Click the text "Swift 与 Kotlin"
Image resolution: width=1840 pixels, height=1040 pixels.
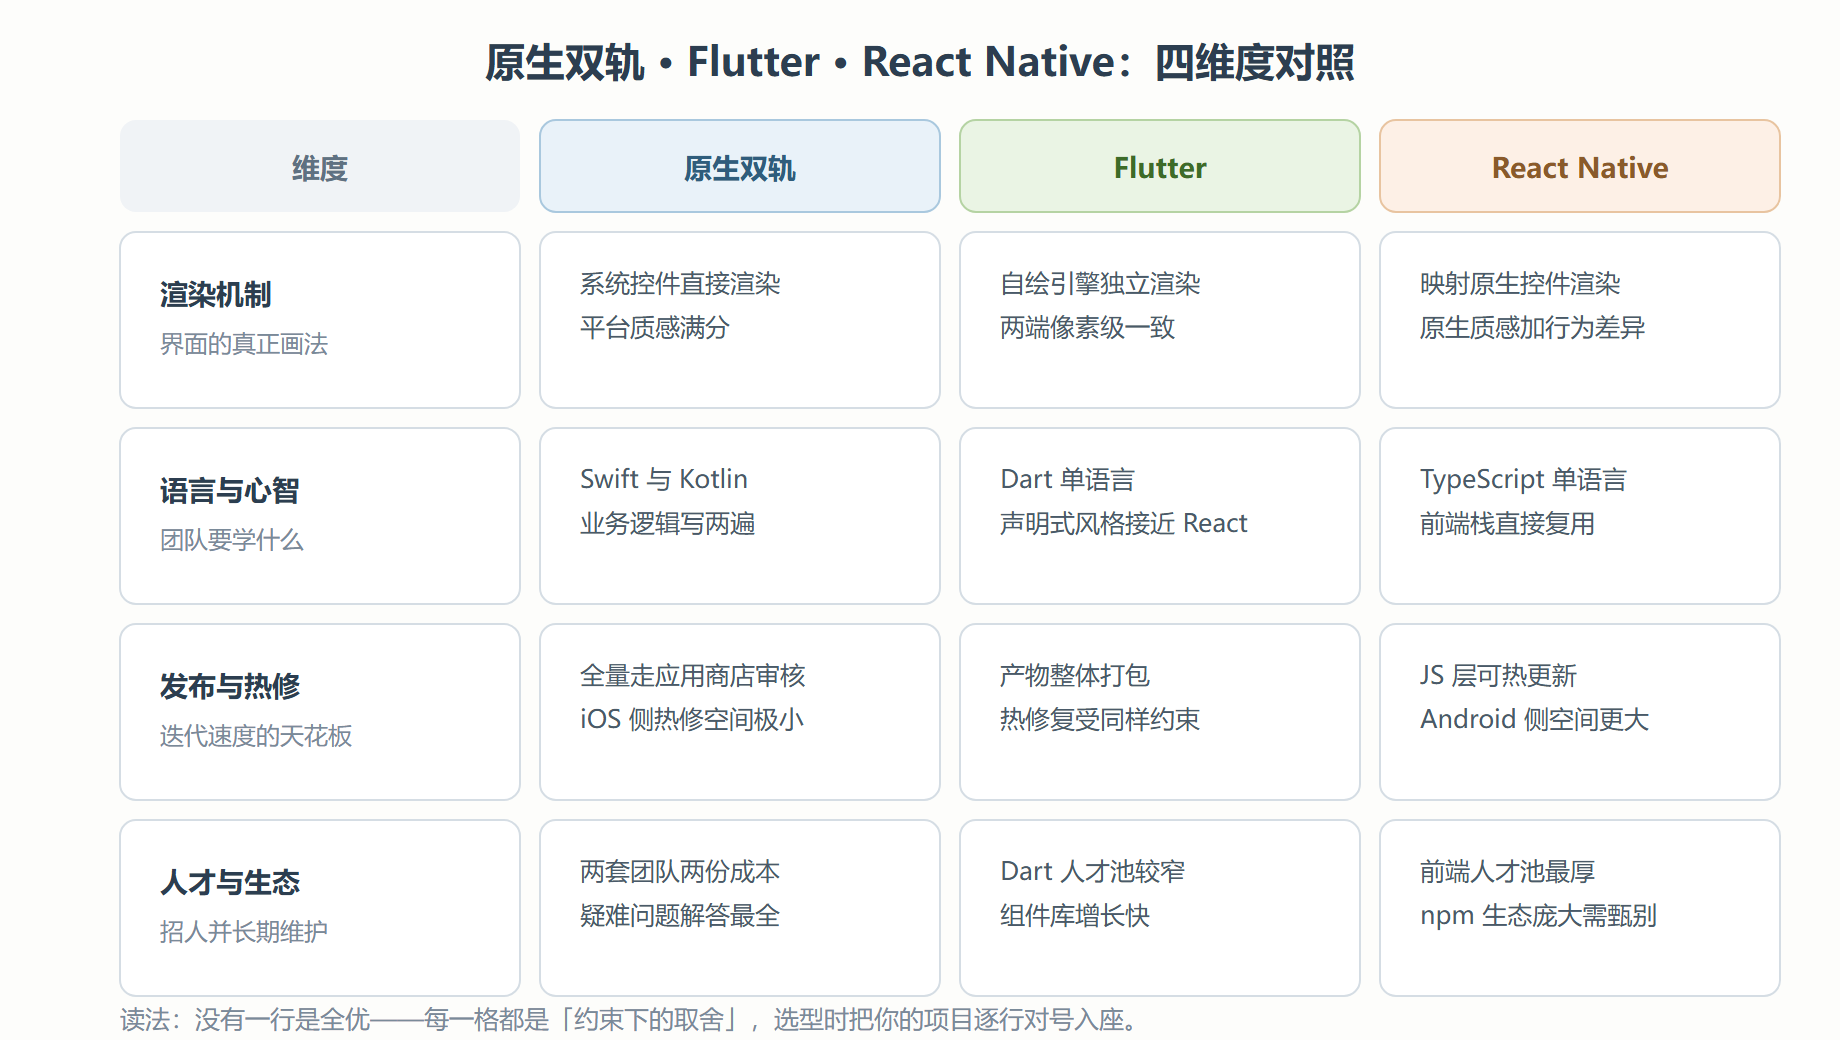click(664, 480)
